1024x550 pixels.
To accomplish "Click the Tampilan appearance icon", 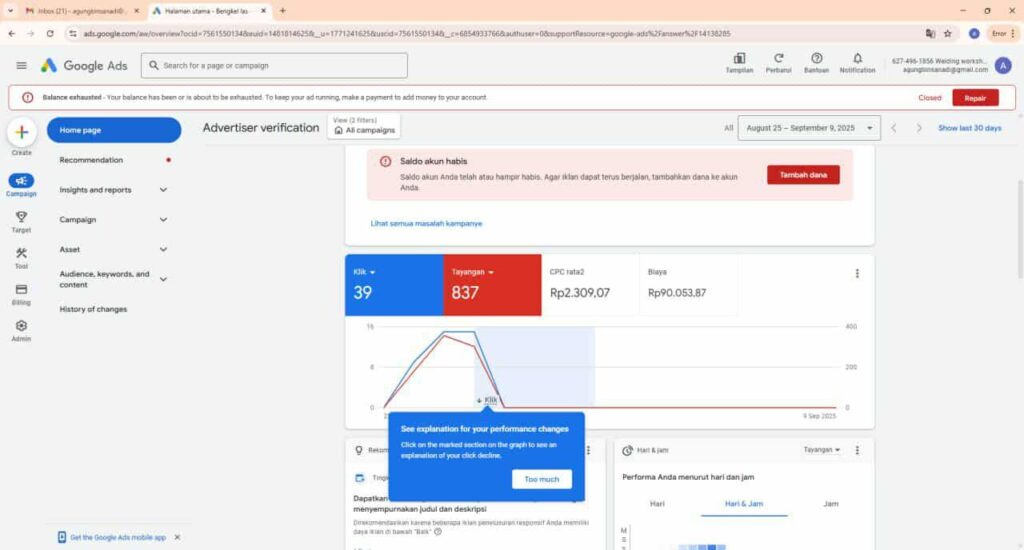I will click(739, 59).
